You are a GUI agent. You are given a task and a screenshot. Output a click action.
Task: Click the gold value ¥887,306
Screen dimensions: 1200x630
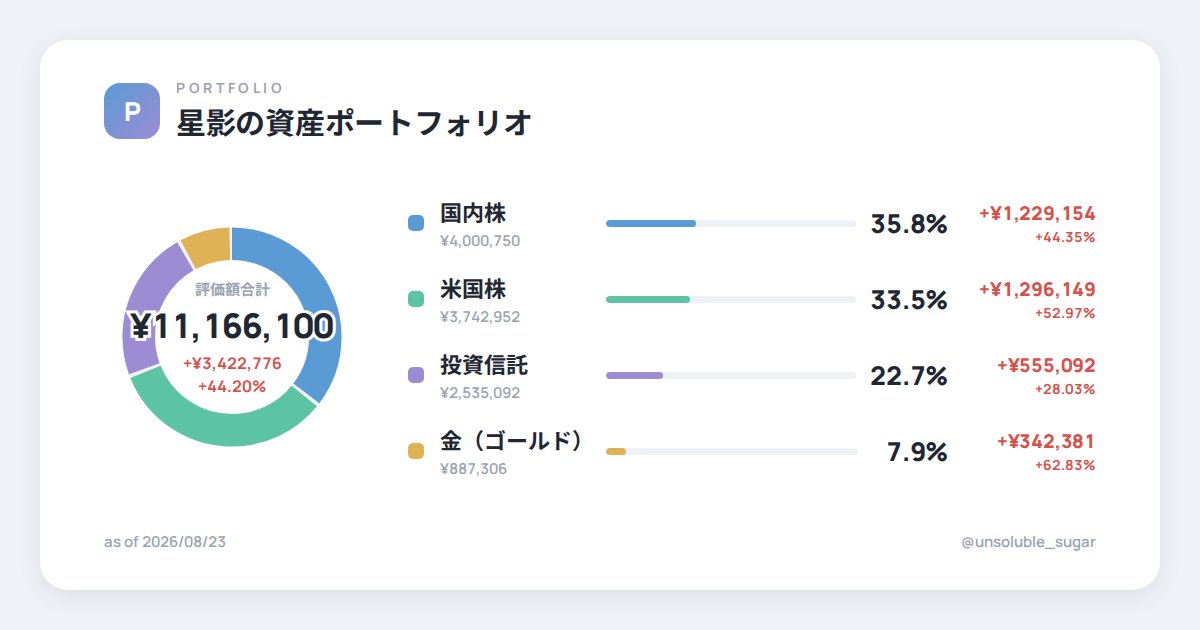(473, 469)
